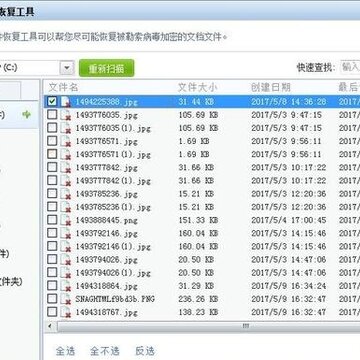Click the file icon of 1493776571(1).jpg
This screenshot has width=360, height=360.
coord(66,154)
